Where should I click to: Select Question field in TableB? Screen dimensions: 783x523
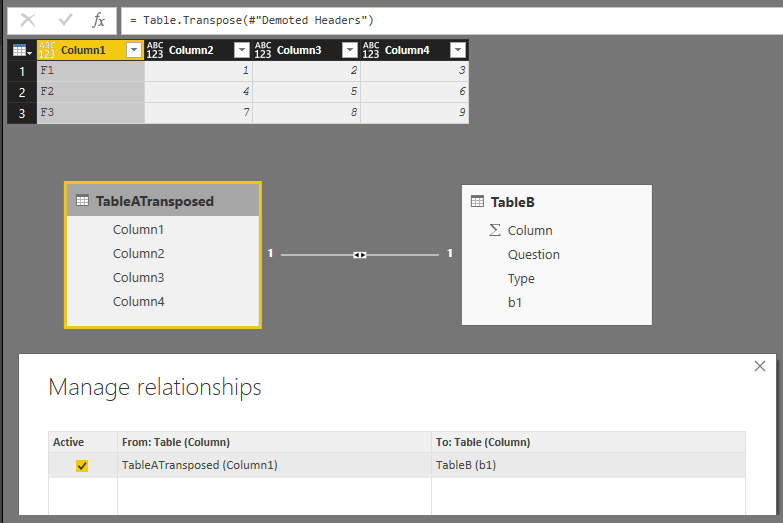click(x=533, y=254)
